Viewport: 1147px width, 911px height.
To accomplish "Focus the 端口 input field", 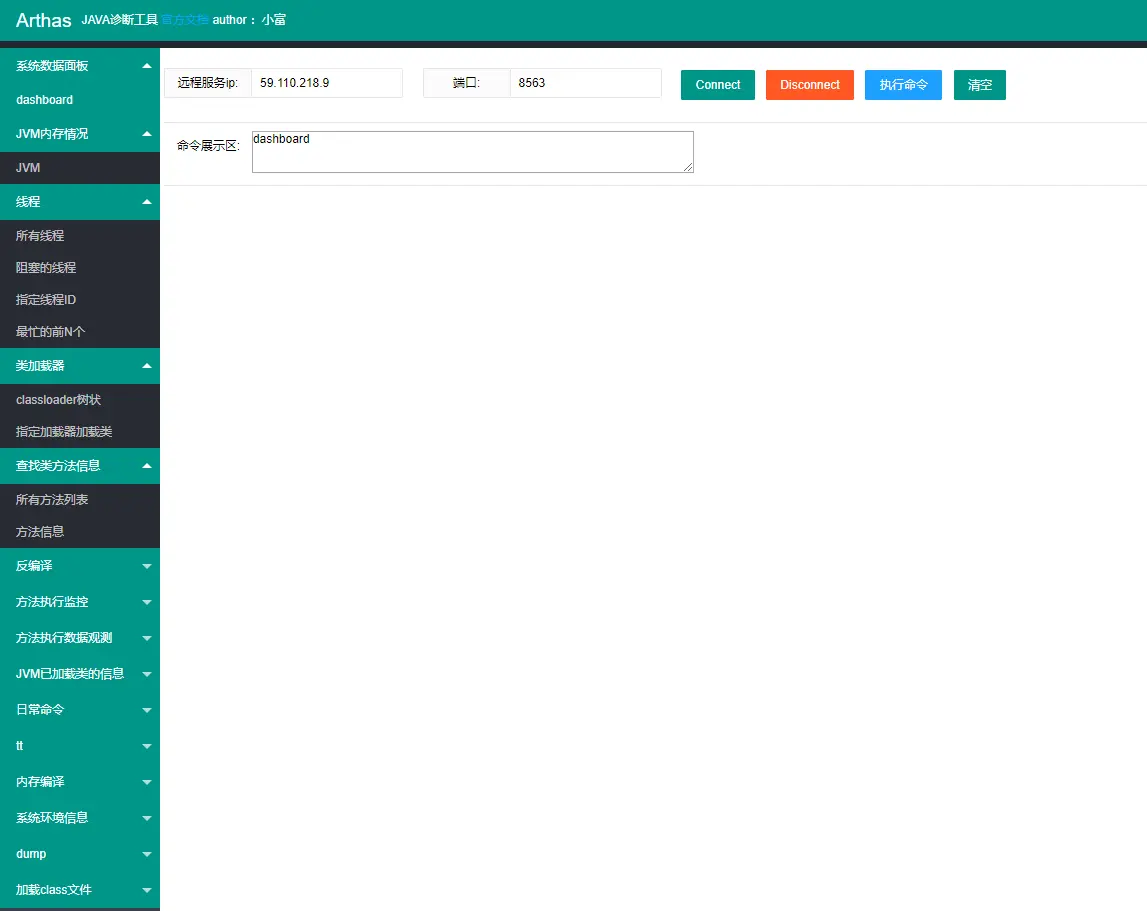I will click(586, 83).
